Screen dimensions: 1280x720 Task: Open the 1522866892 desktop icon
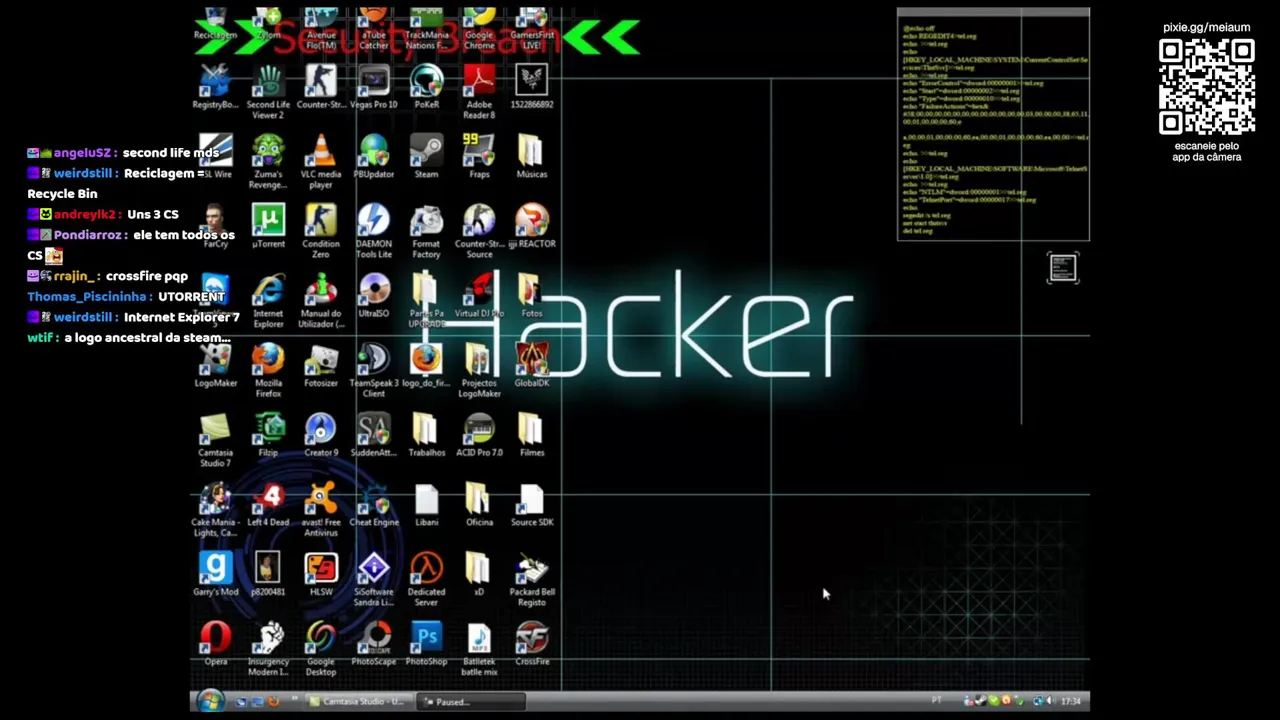(x=532, y=87)
